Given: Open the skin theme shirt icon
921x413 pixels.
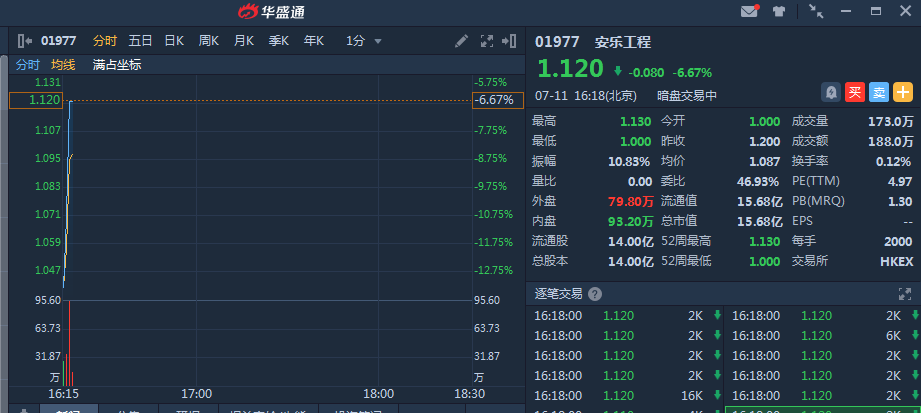Looking at the screenshot, I should coord(779,12).
